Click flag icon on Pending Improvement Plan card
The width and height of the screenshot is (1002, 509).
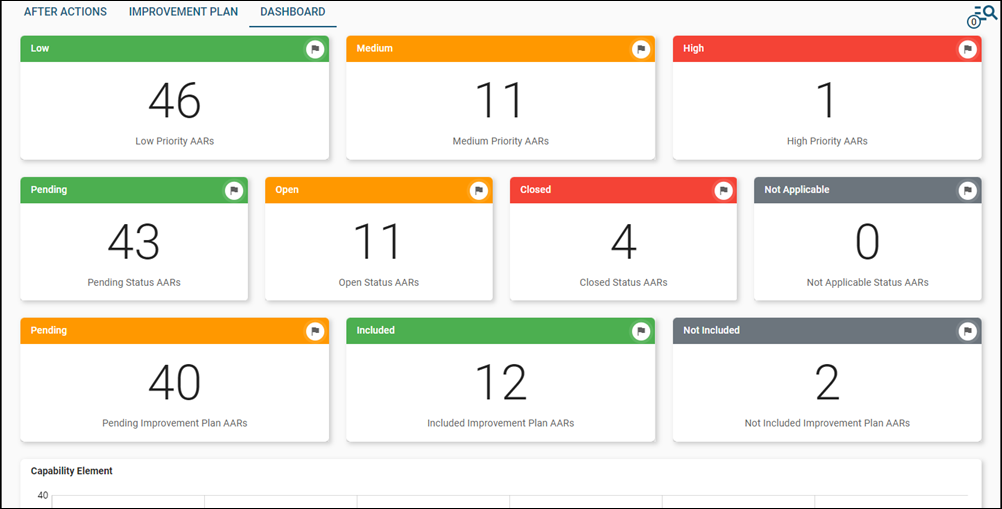[315, 331]
